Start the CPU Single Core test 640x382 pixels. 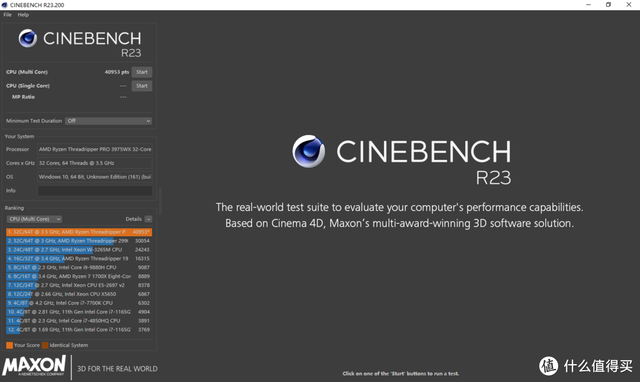(x=142, y=86)
